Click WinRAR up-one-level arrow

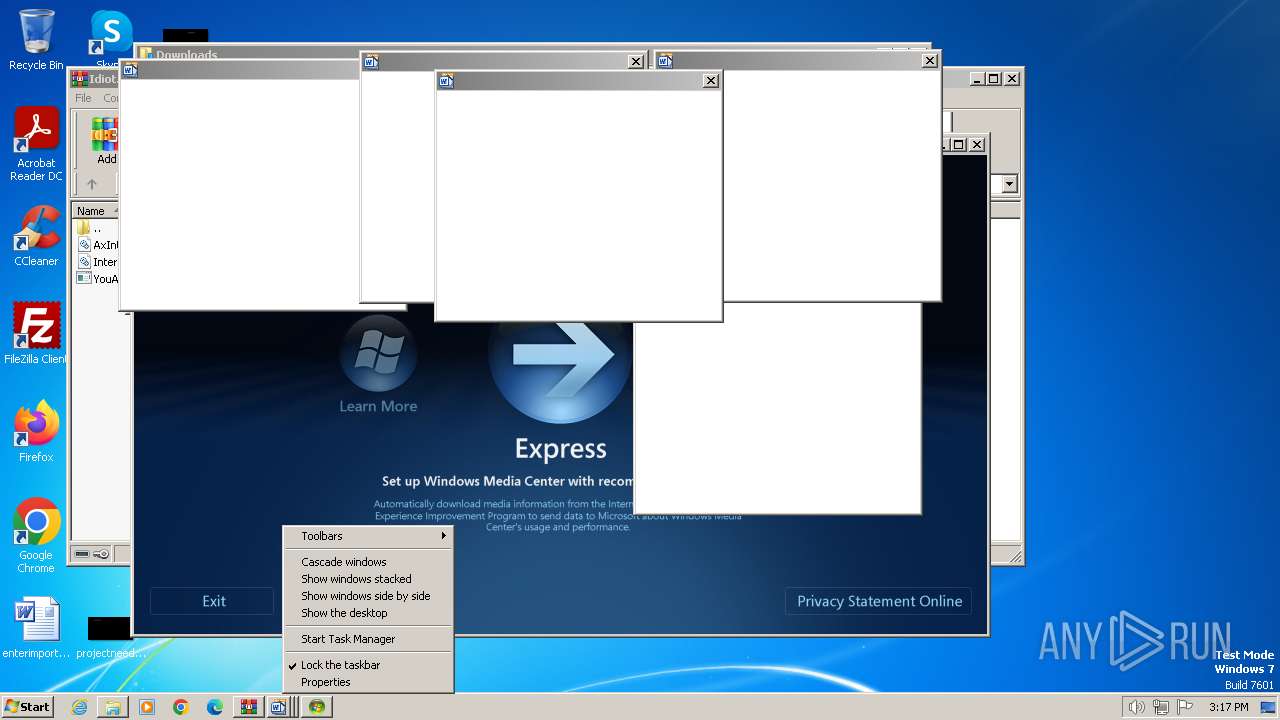coord(92,184)
